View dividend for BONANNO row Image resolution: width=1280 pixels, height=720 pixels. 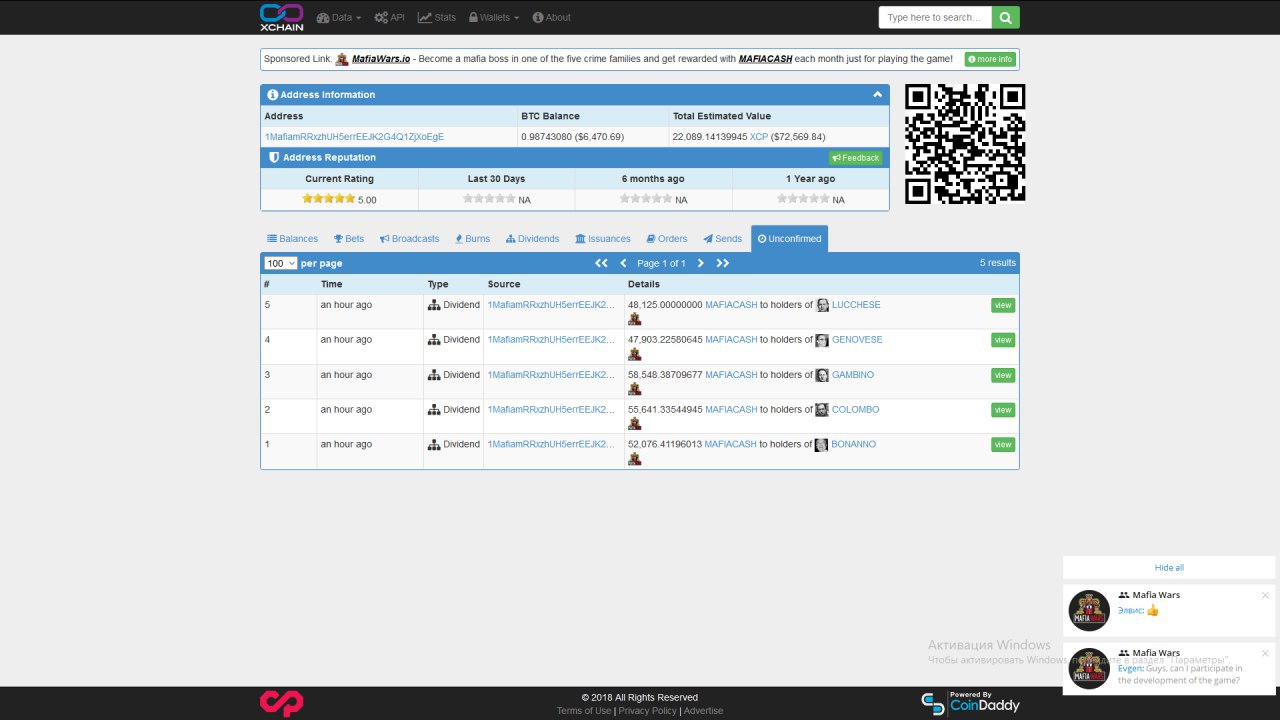tap(1003, 444)
